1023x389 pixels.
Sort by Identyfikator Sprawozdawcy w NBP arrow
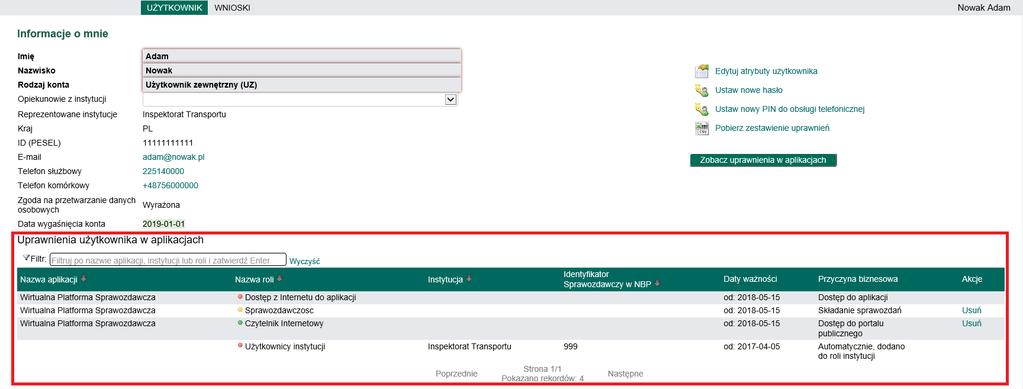click(x=658, y=283)
